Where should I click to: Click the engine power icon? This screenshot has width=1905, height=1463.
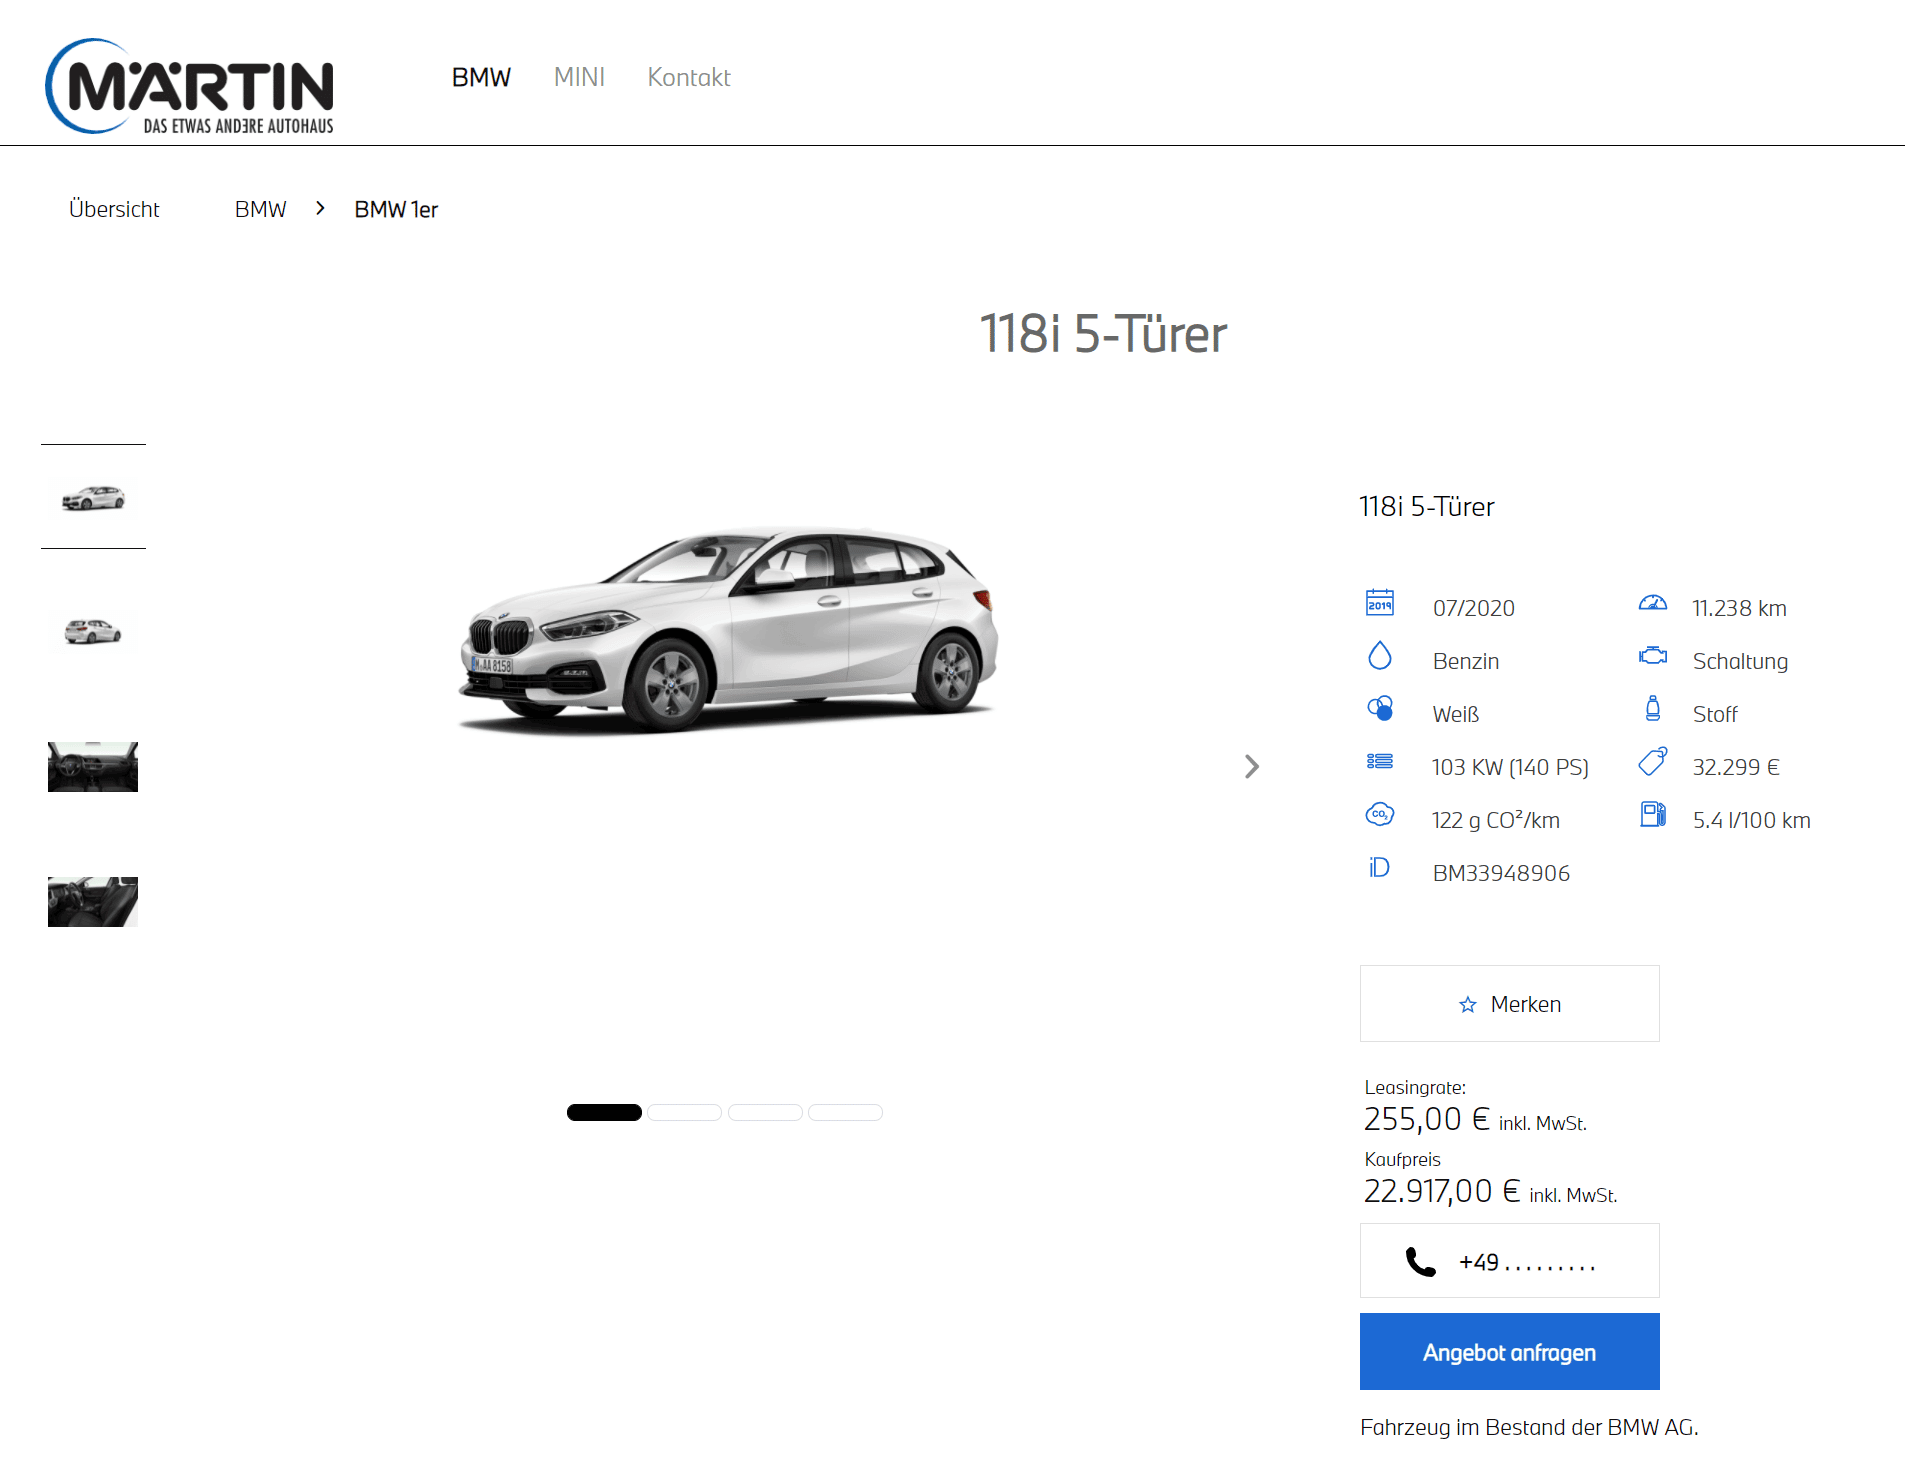(1380, 761)
